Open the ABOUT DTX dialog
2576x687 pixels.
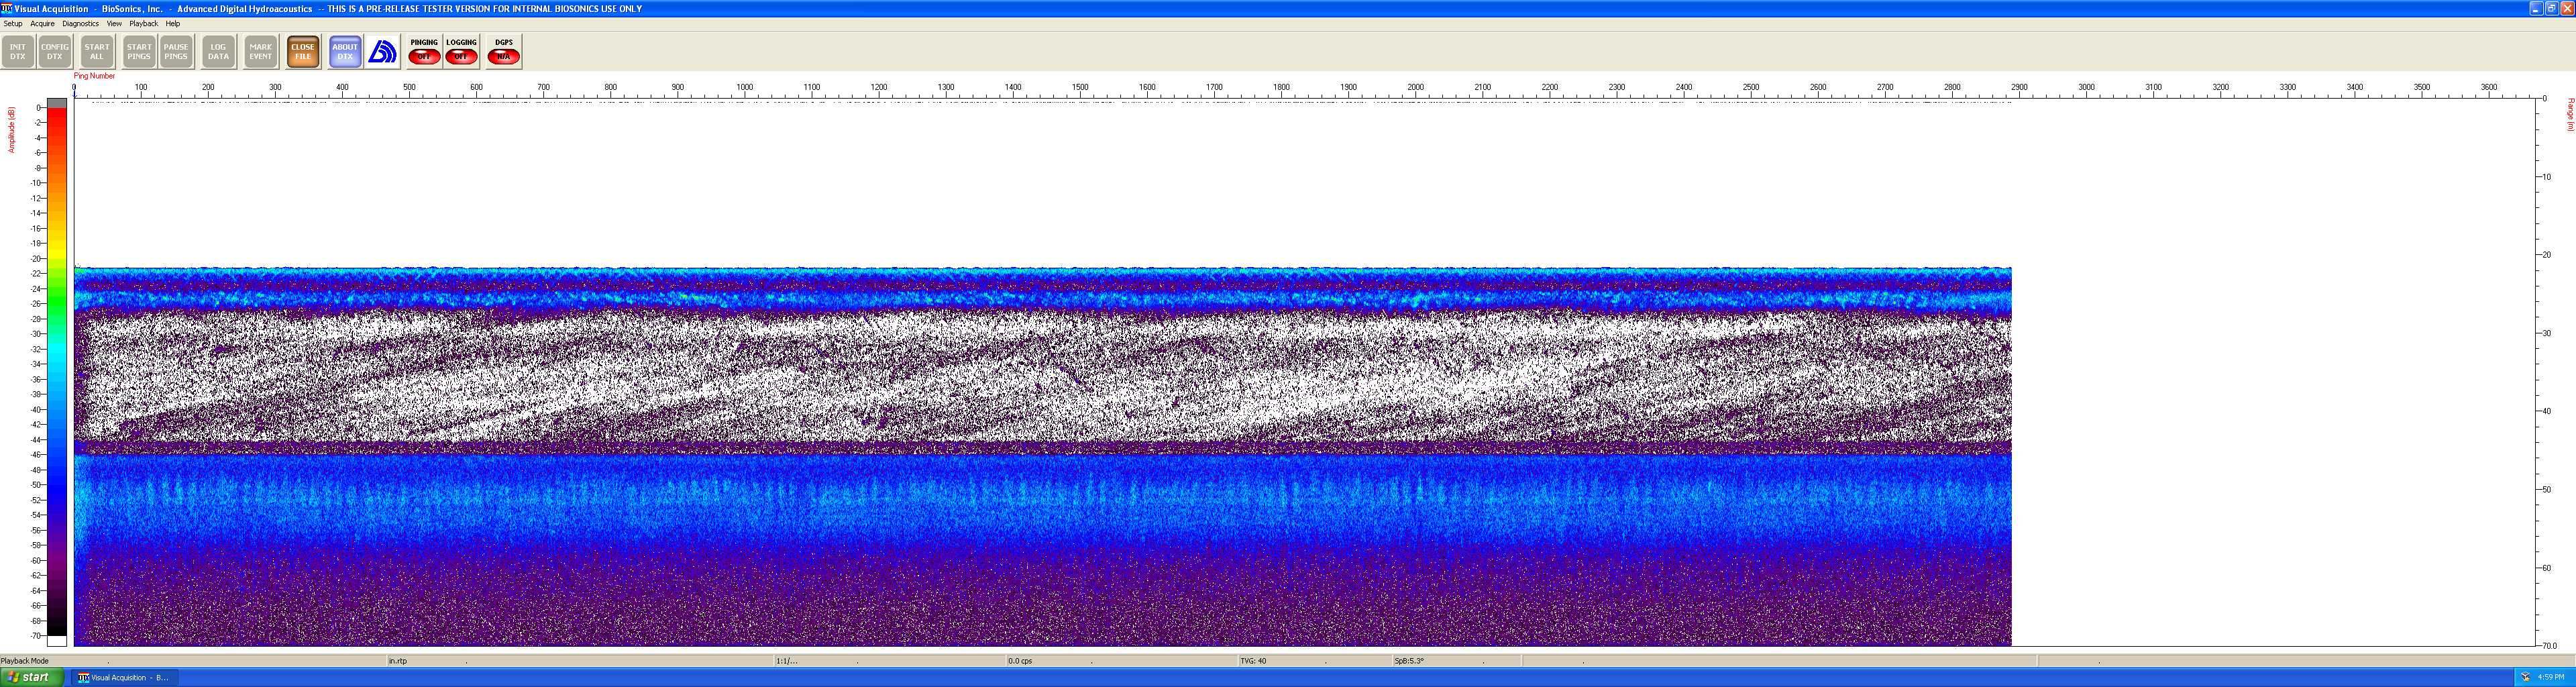click(345, 52)
